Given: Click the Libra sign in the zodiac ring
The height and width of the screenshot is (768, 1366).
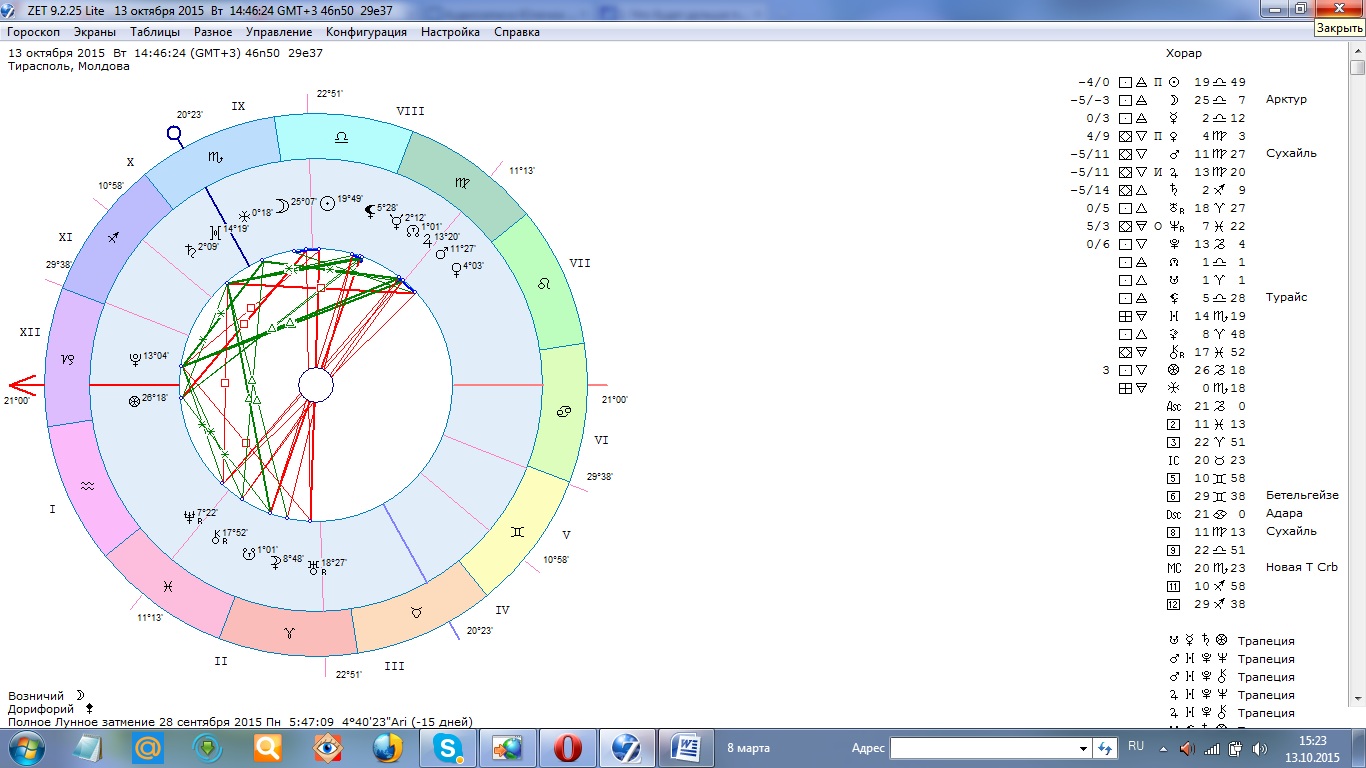Looking at the screenshot, I should coord(341,137).
